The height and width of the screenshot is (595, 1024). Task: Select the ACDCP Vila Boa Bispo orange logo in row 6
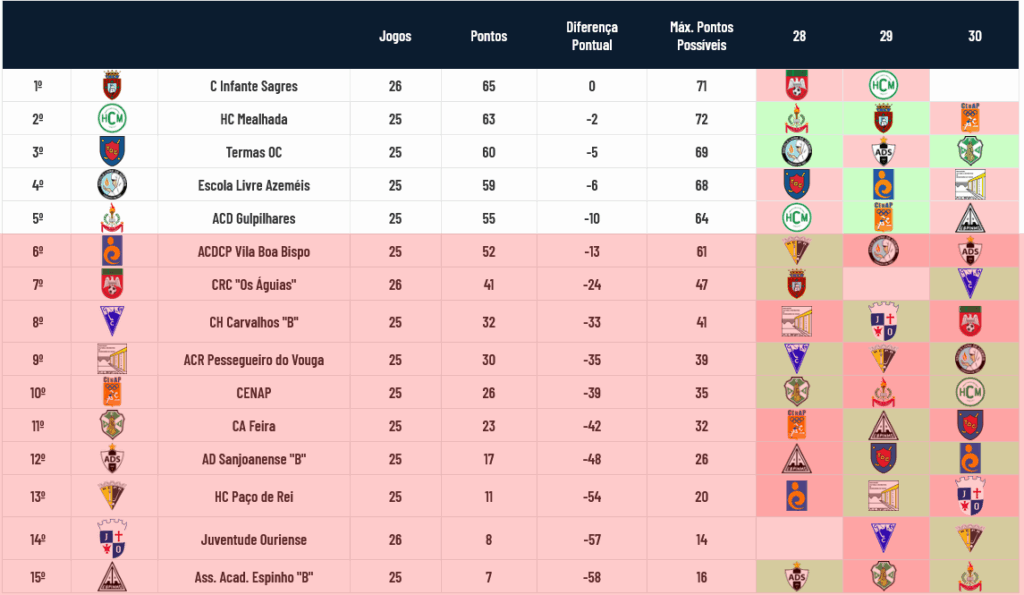coord(112,251)
